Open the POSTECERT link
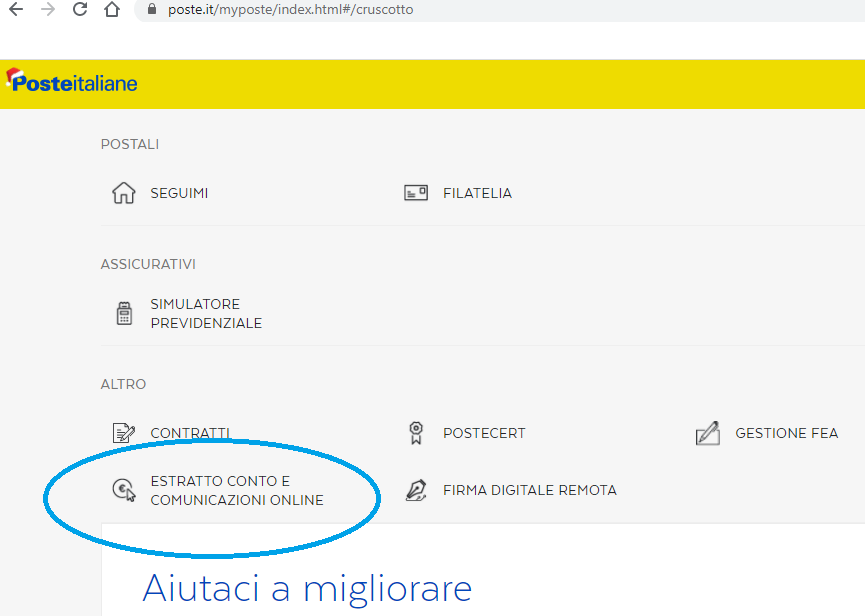Image resolution: width=865 pixels, height=616 pixels. [484, 433]
